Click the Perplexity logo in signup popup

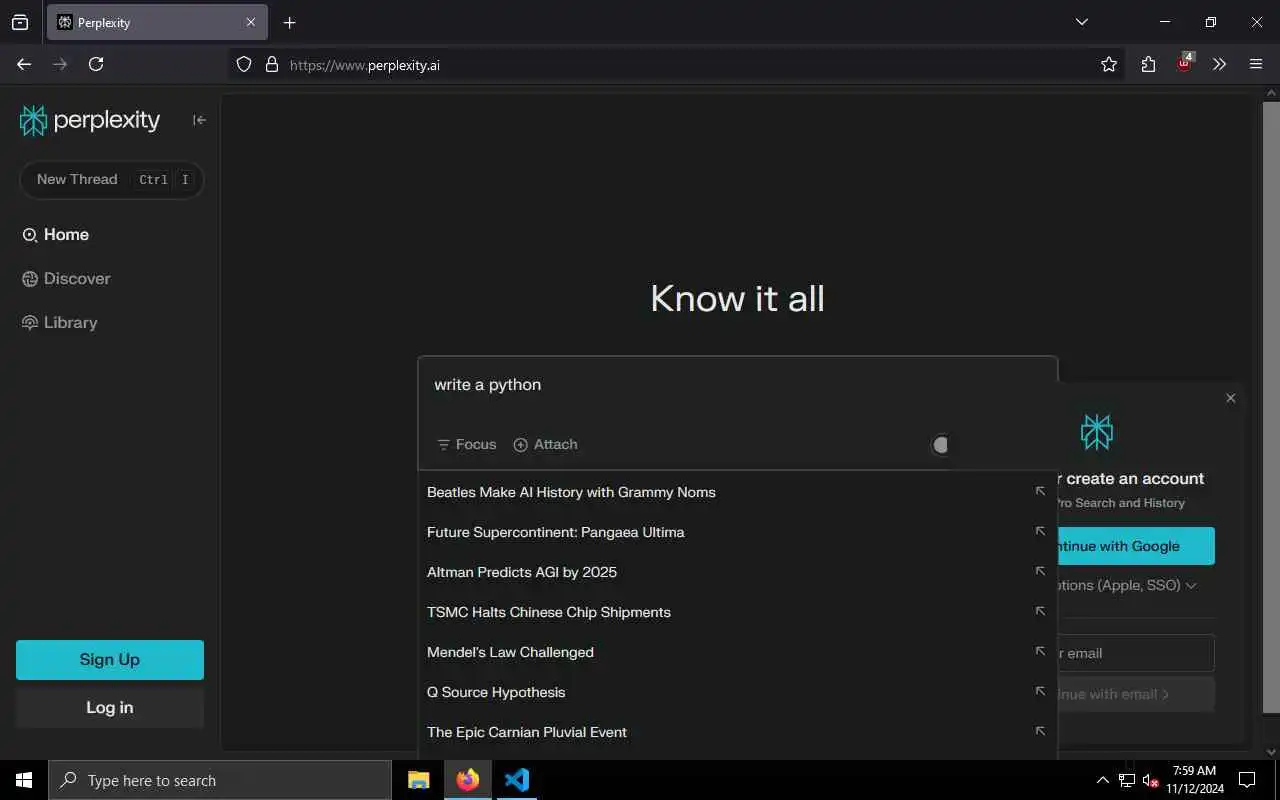point(1097,432)
